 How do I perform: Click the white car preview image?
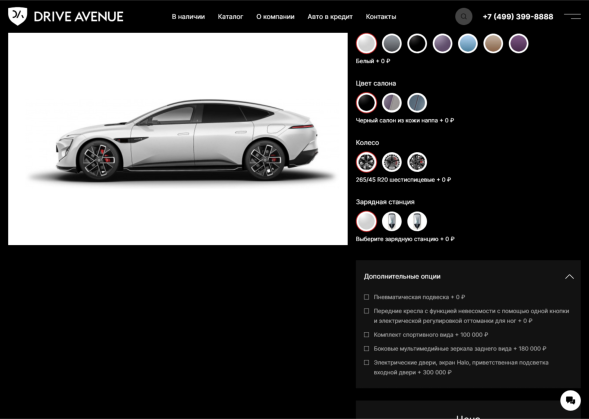pyautogui.click(x=178, y=139)
